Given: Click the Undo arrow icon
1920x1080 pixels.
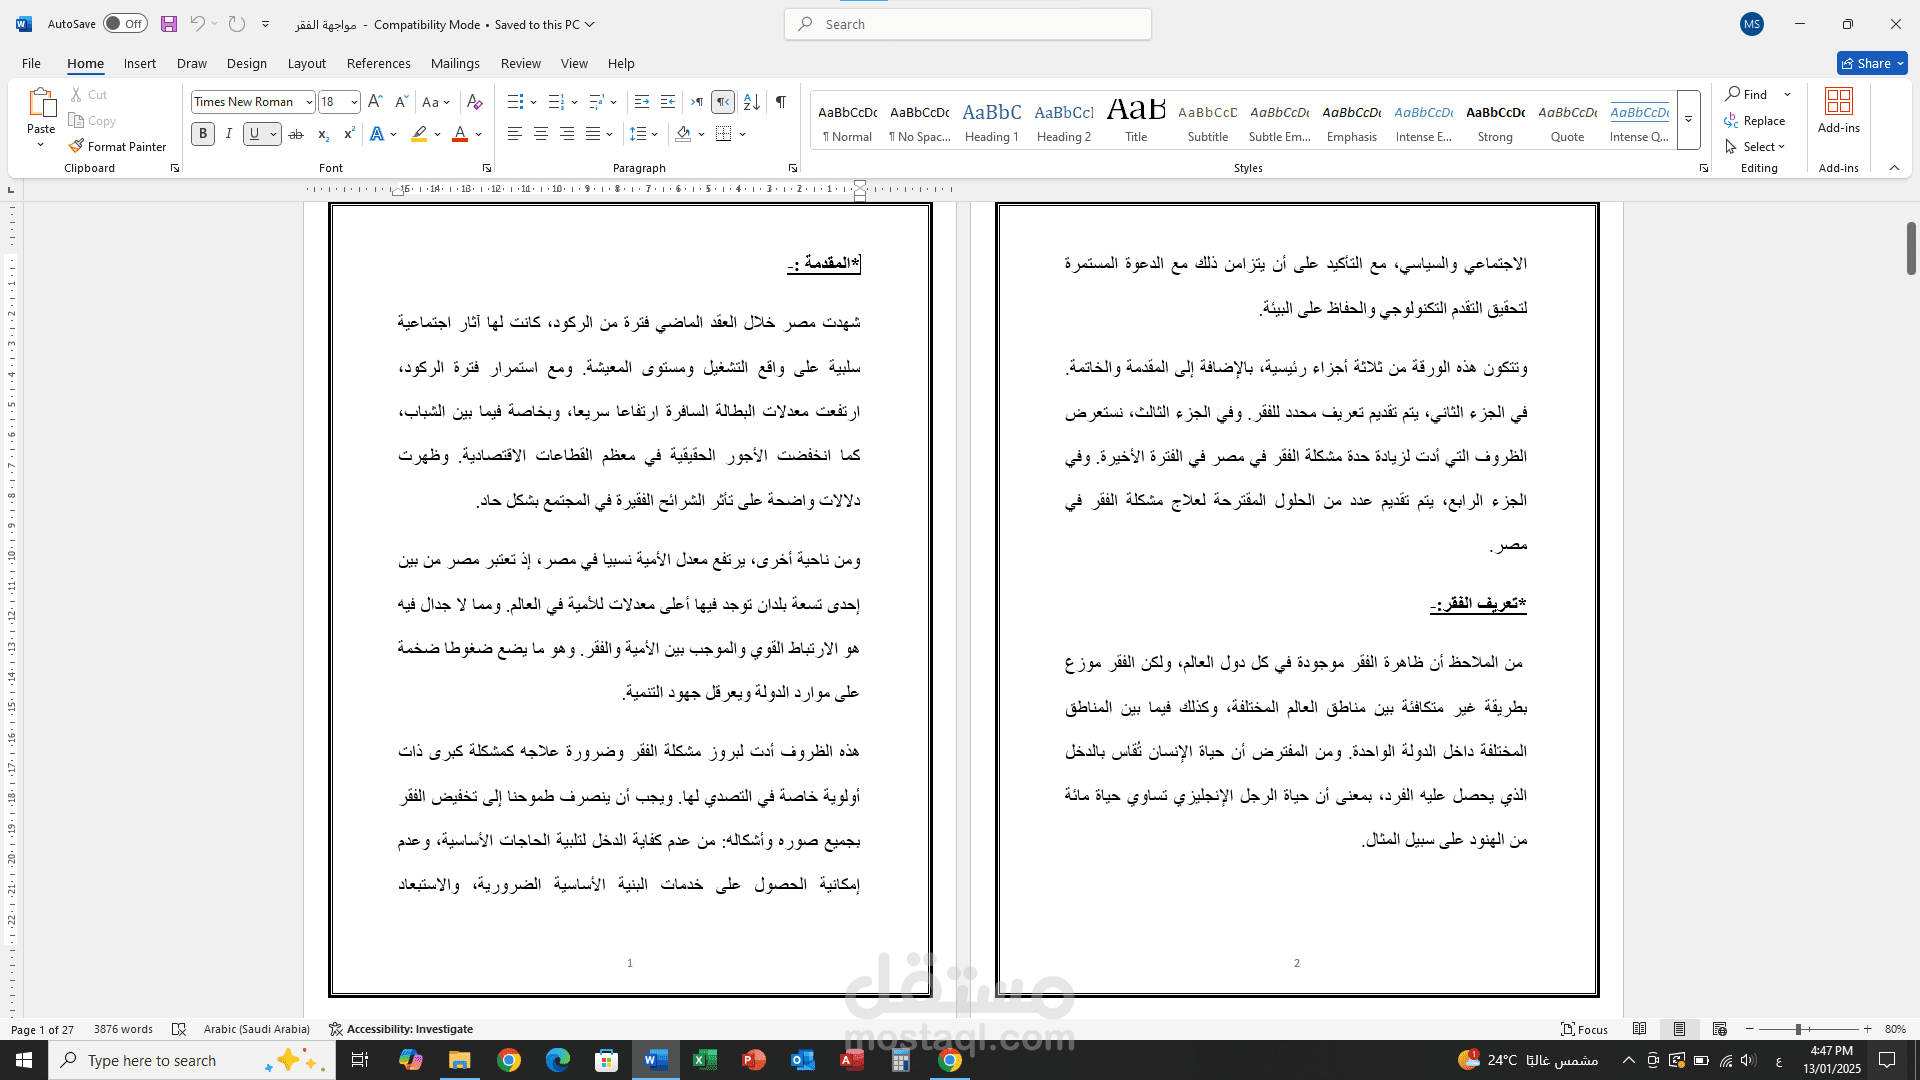Looking at the screenshot, I should pyautogui.click(x=197, y=24).
